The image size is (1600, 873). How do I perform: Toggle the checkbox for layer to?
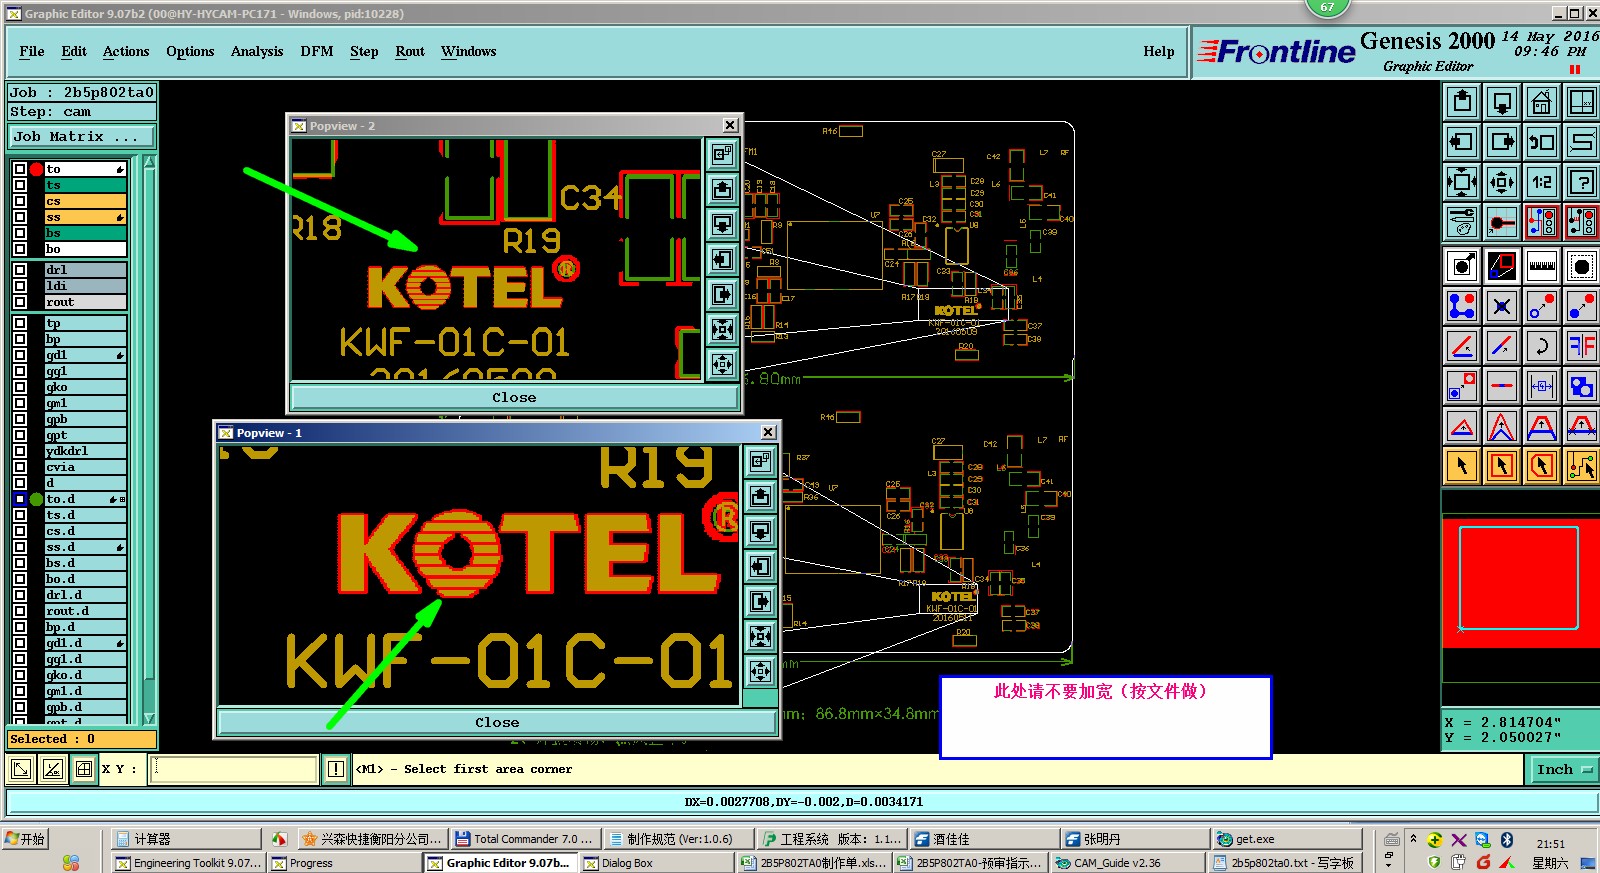(20, 169)
